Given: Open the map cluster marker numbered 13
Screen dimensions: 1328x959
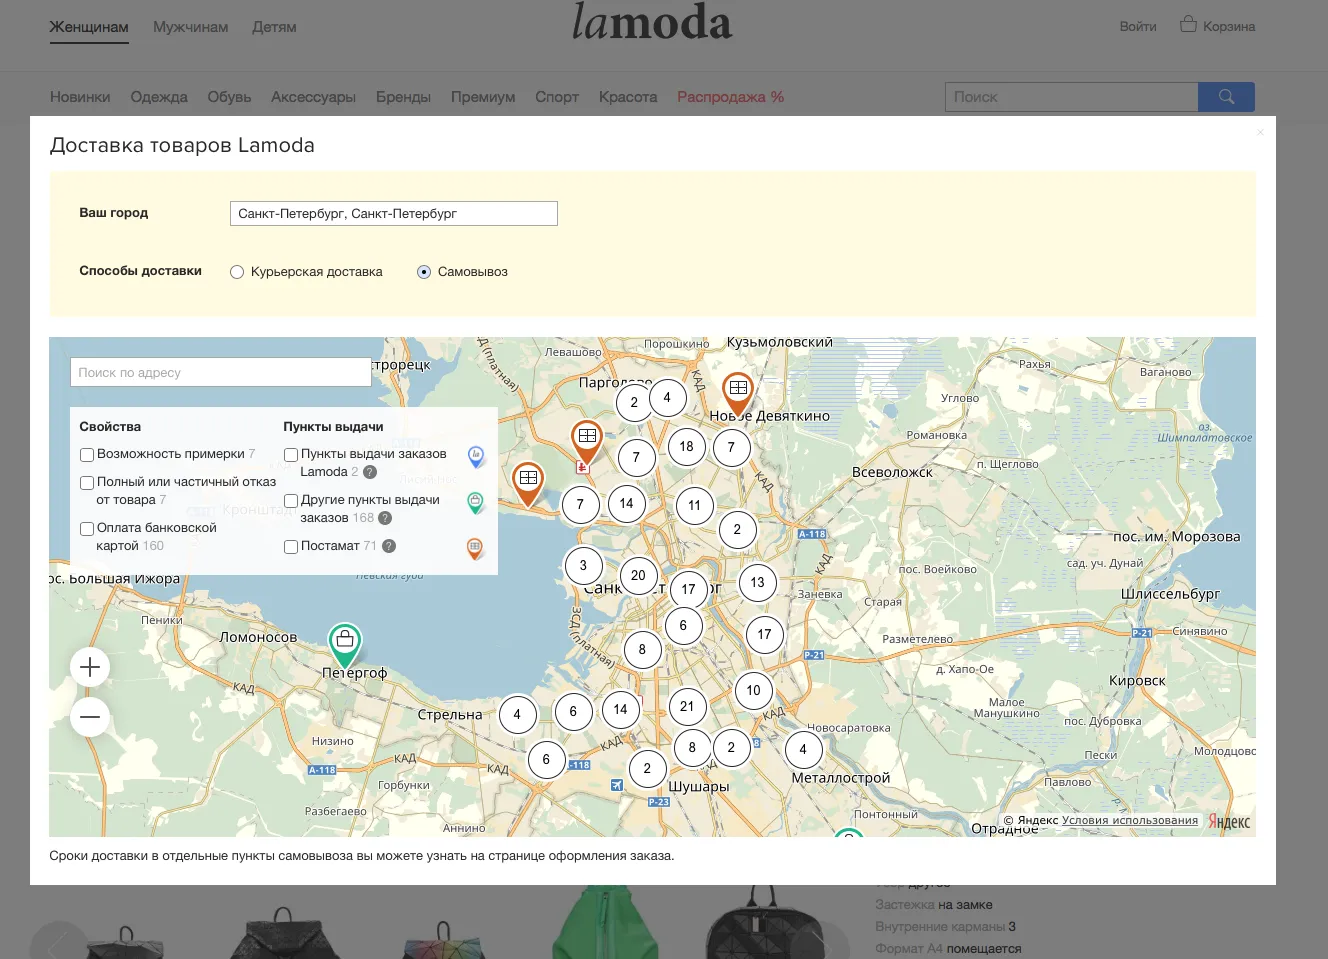Looking at the screenshot, I should pos(757,582).
